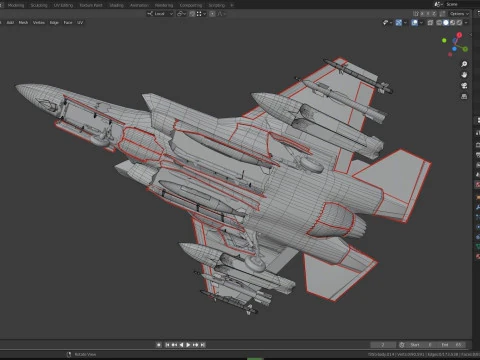
Task: Switch to material preview shading
Action: click(x=452, y=23)
